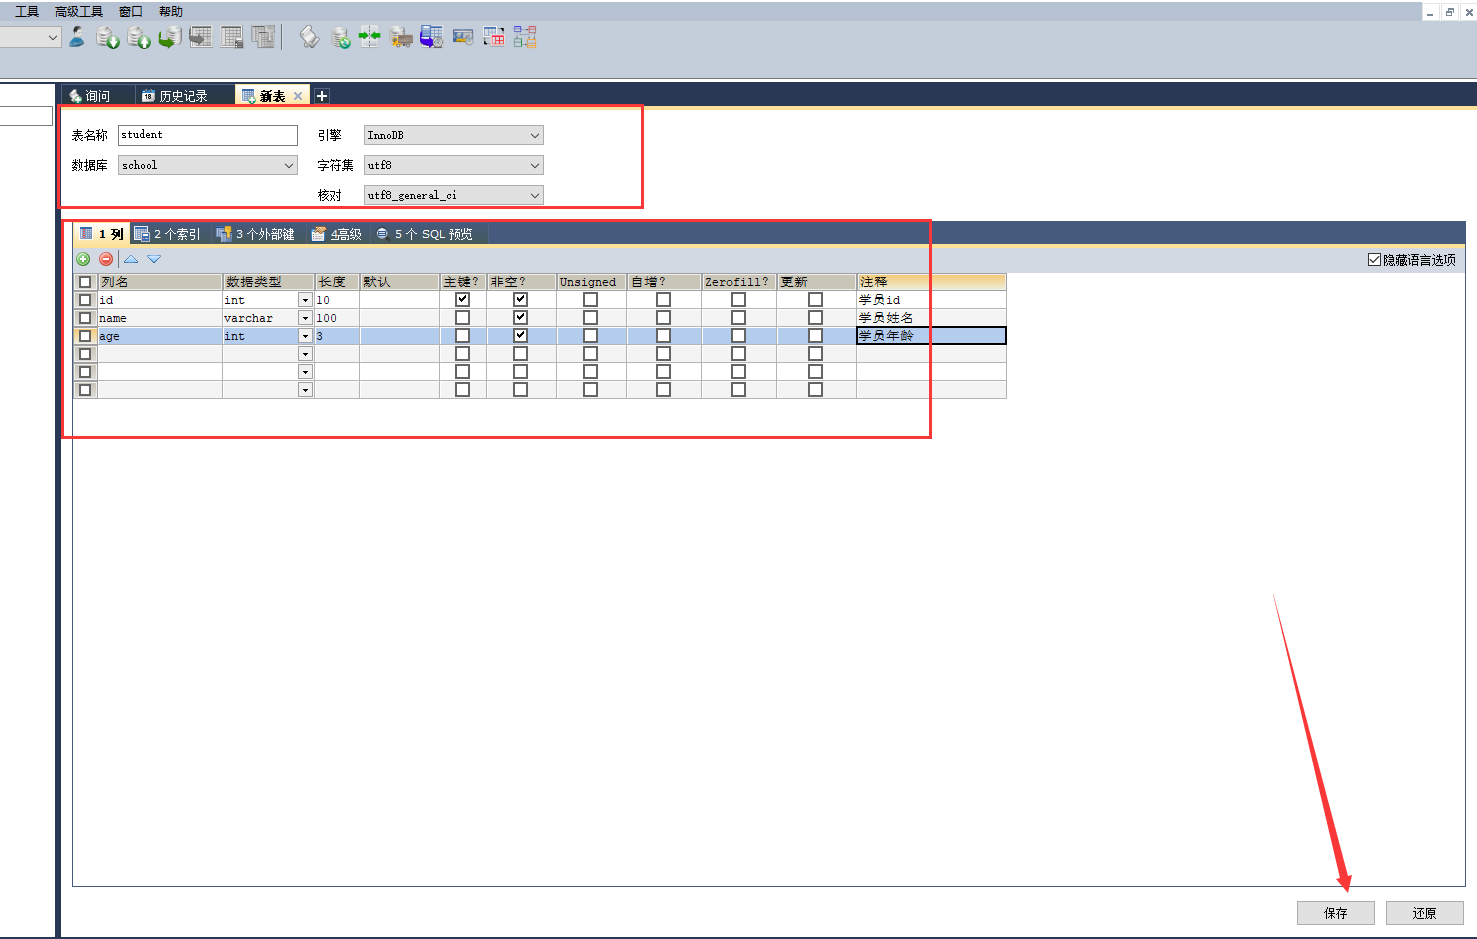Switch to 3 个外部键 tab
Viewport: 1477px width, 939px height.
tap(256, 234)
